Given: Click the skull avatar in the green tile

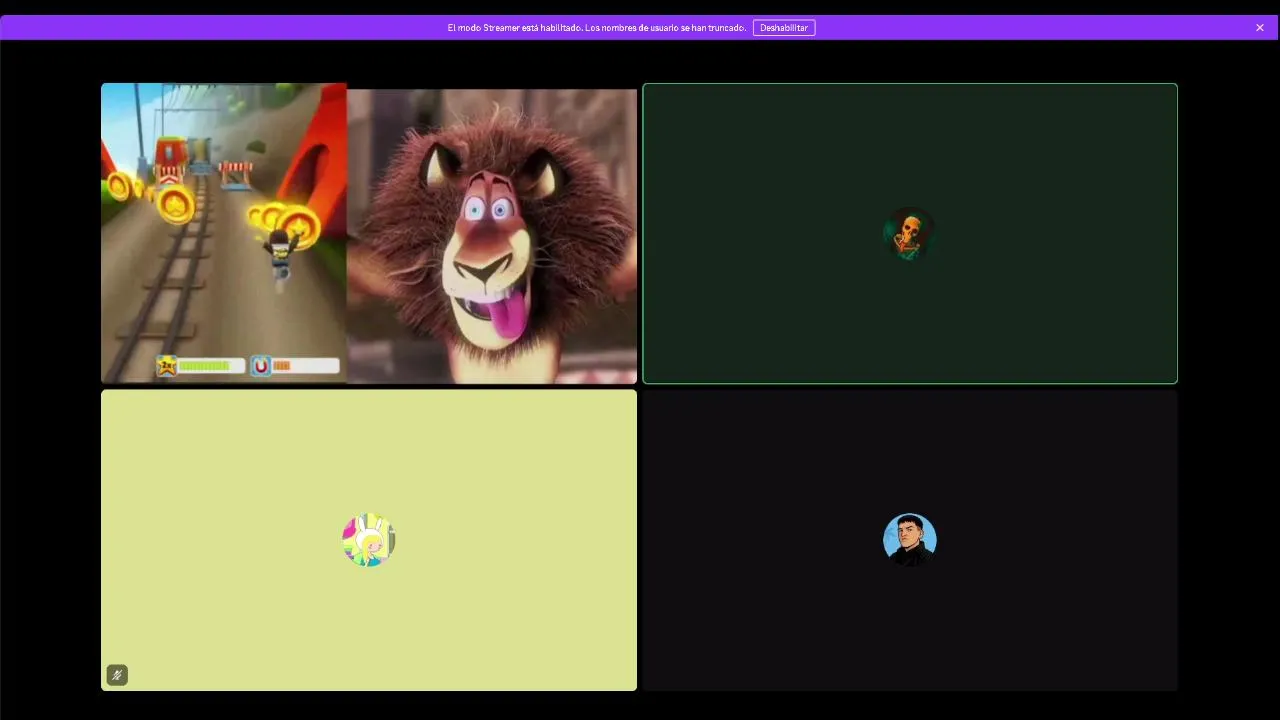Looking at the screenshot, I should pyautogui.click(x=909, y=234).
